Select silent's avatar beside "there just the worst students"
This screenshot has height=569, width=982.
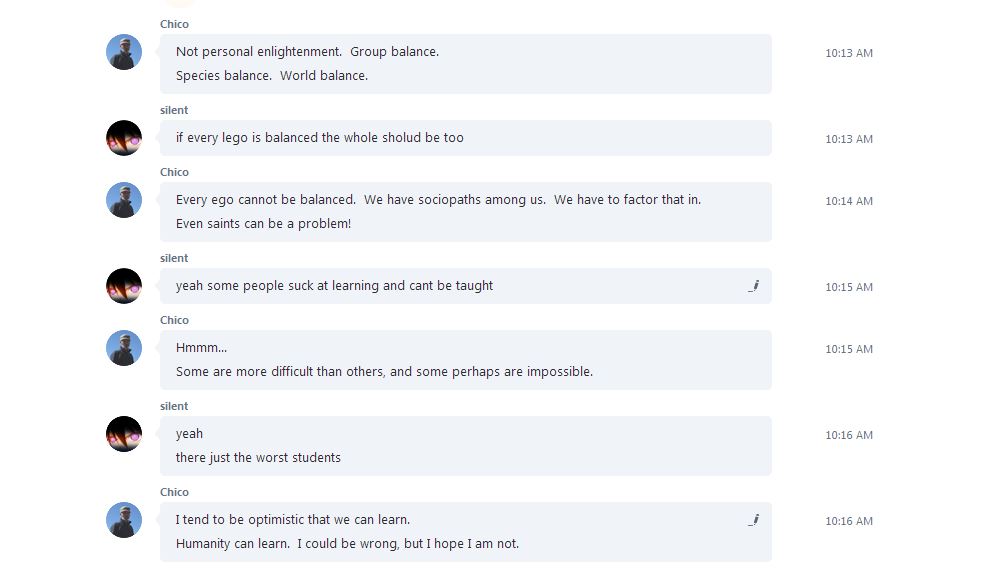(124, 434)
